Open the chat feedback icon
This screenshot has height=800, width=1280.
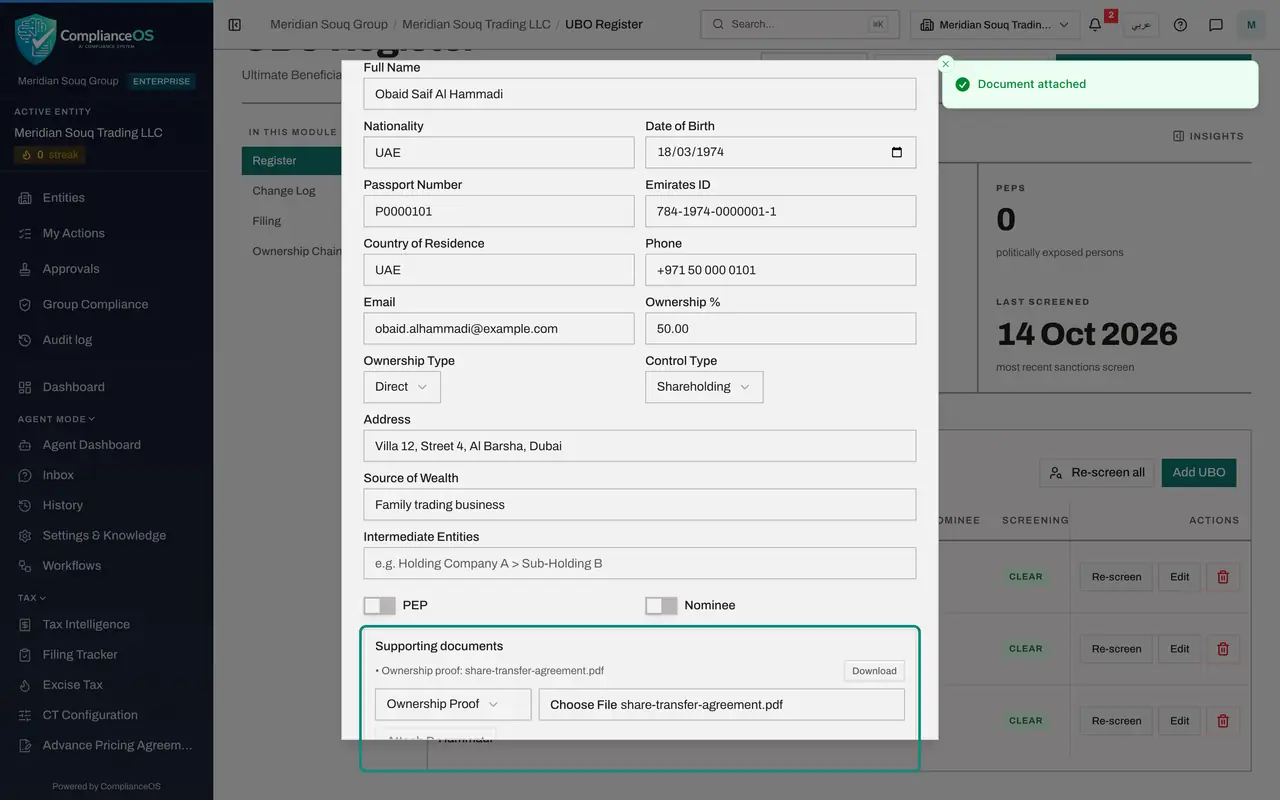[1216, 24]
